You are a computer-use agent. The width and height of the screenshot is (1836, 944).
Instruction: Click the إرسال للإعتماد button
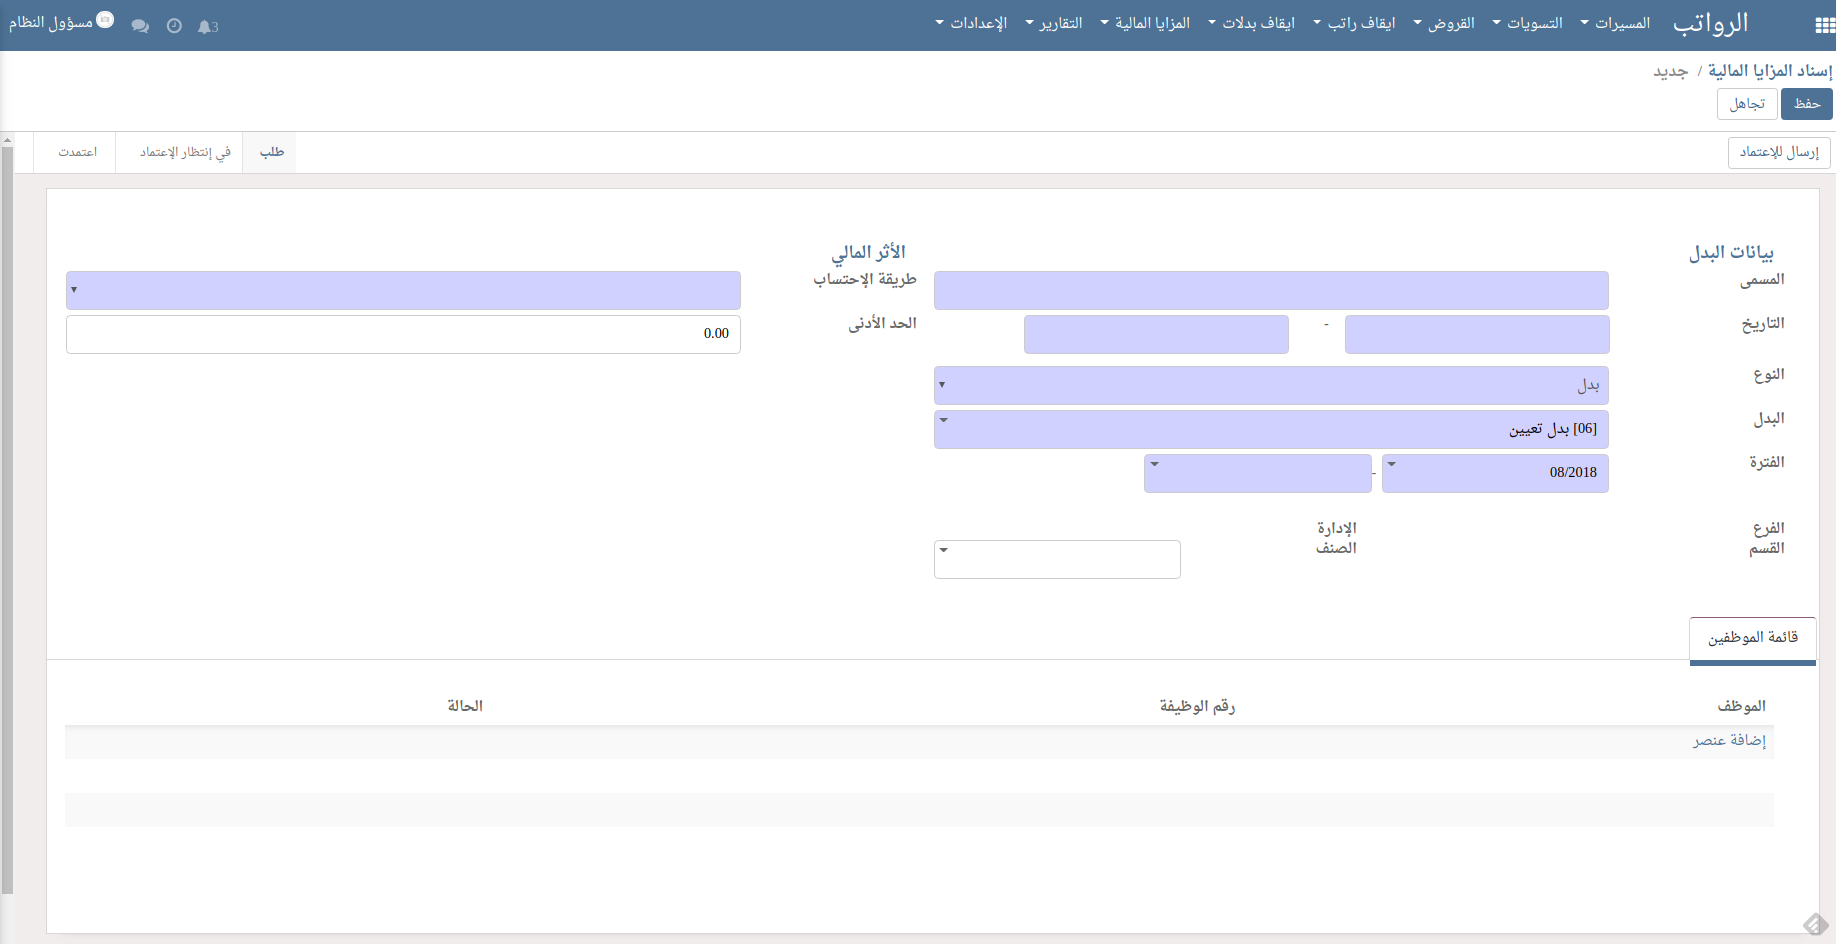1779,152
